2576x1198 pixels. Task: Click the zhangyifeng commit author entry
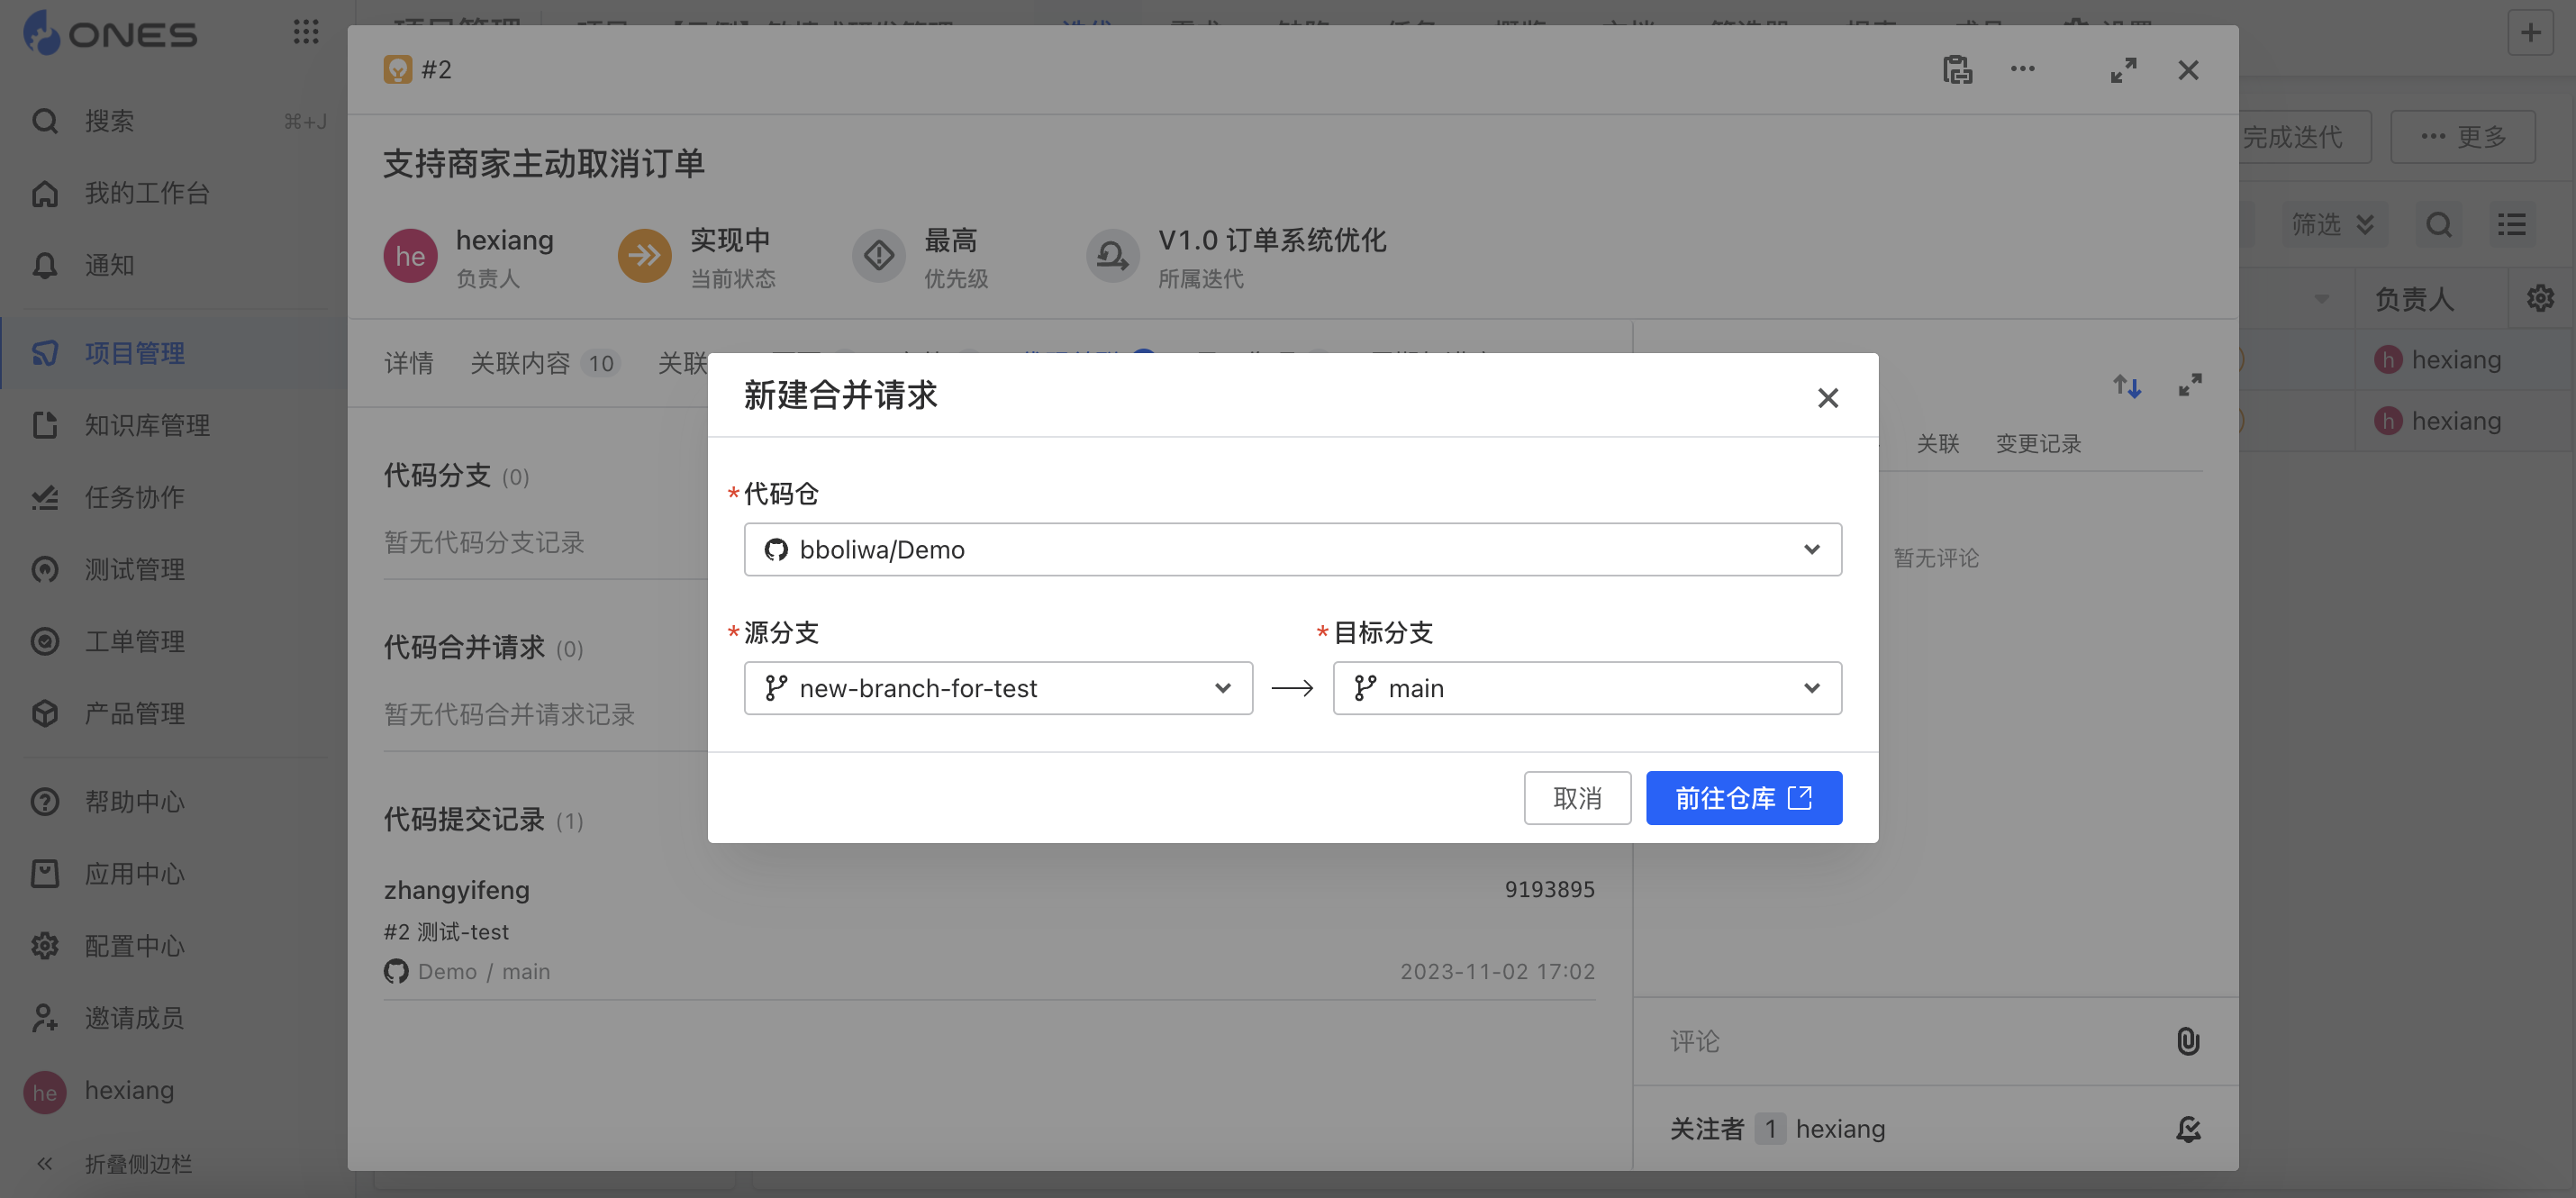(x=456, y=890)
